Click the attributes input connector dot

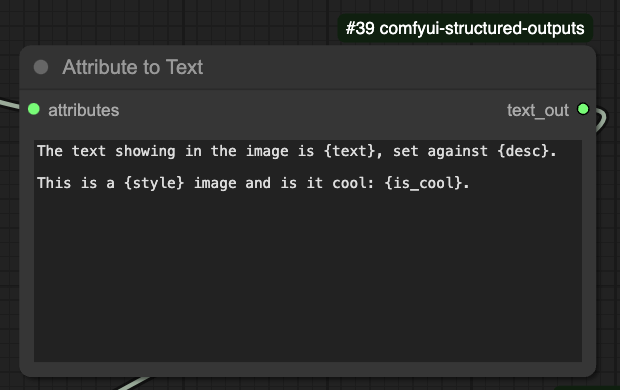[34, 109]
